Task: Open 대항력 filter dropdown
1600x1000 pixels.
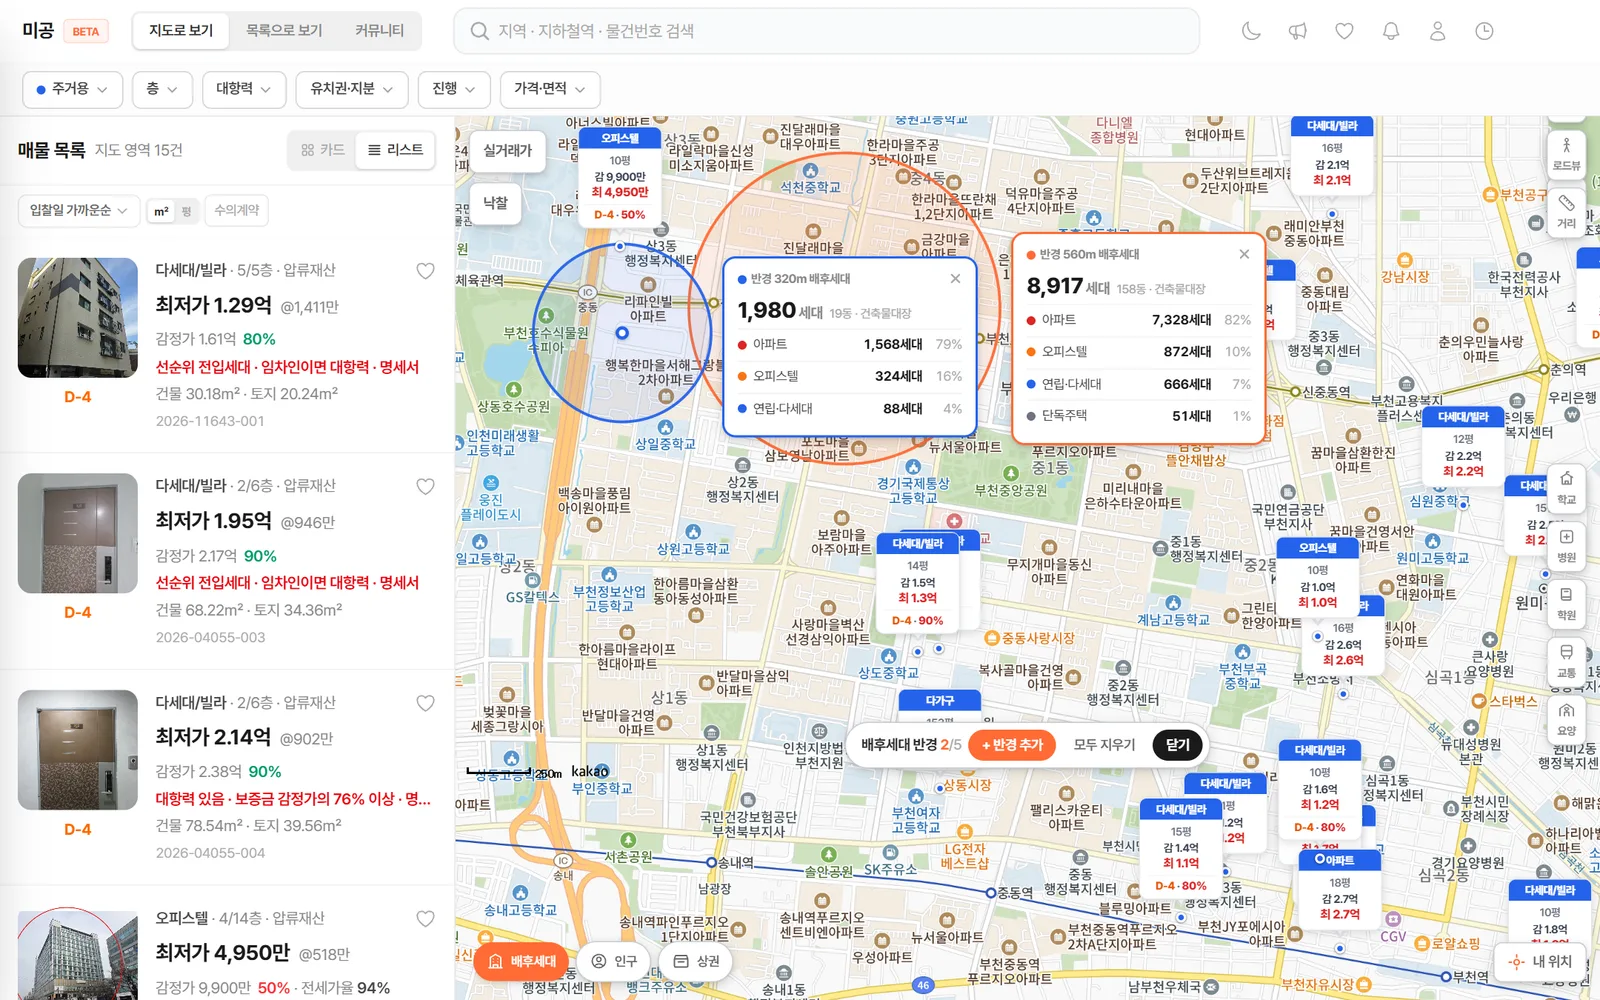Action: (x=244, y=89)
